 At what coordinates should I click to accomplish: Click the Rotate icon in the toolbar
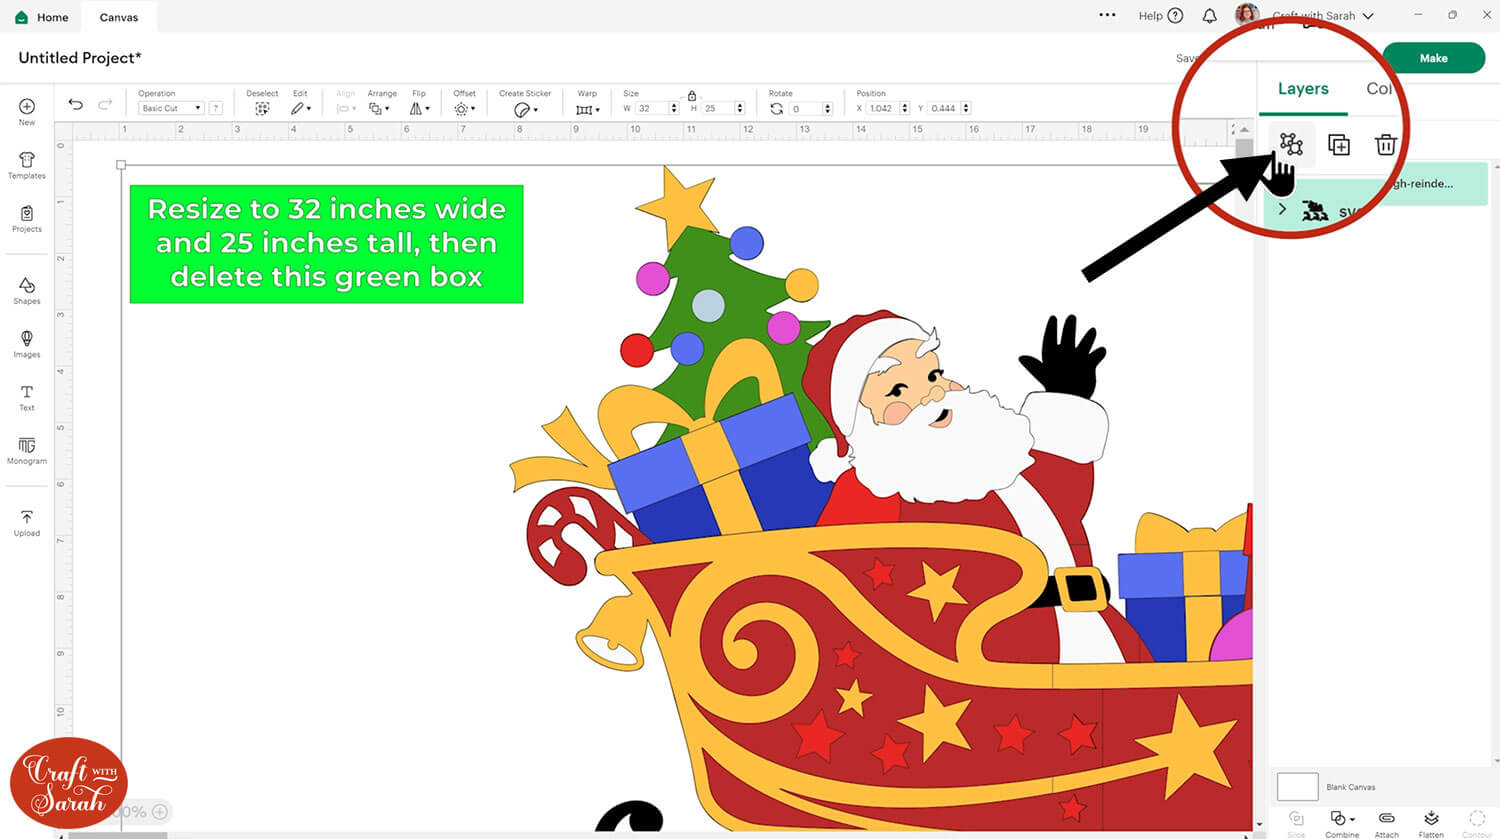777,108
